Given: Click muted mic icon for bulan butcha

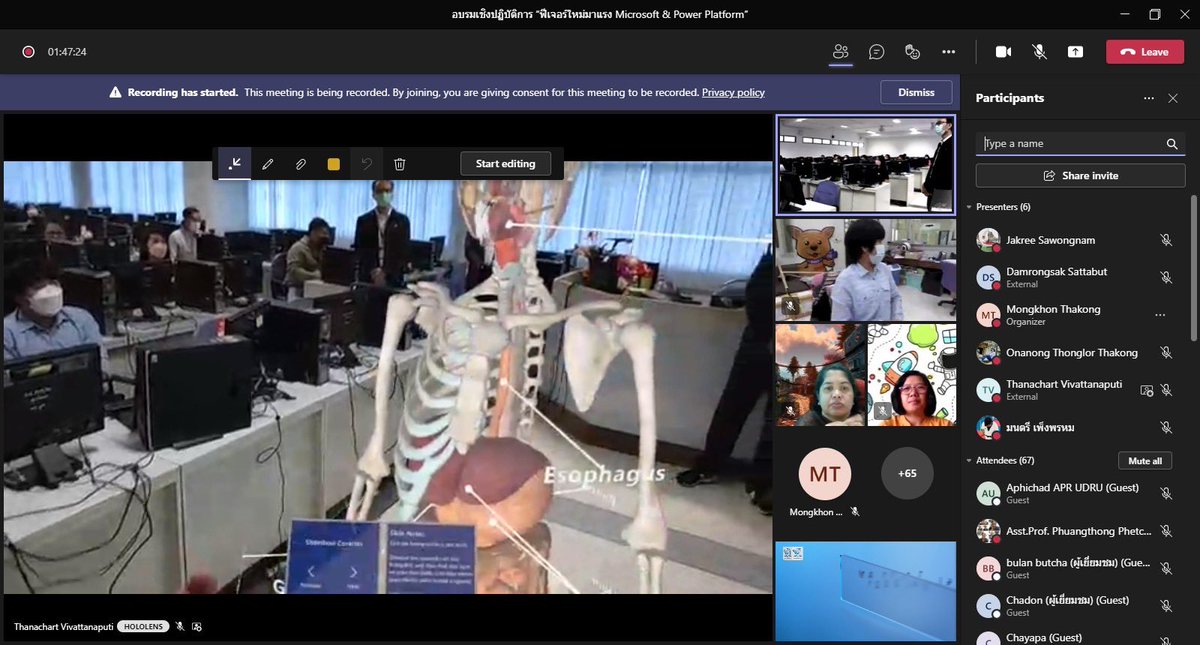Looking at the screenshot, I should (x=1165, y=569).
